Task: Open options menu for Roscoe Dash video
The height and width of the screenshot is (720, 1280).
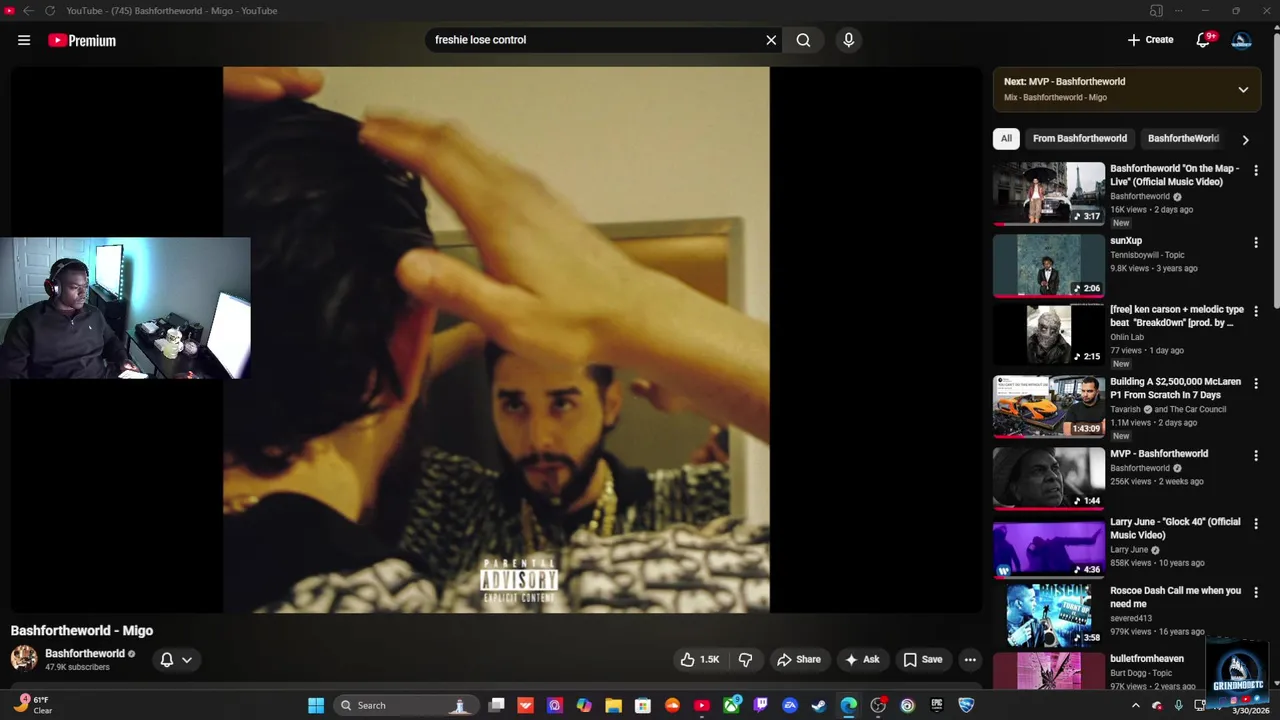Action: tap(1256, 592)
